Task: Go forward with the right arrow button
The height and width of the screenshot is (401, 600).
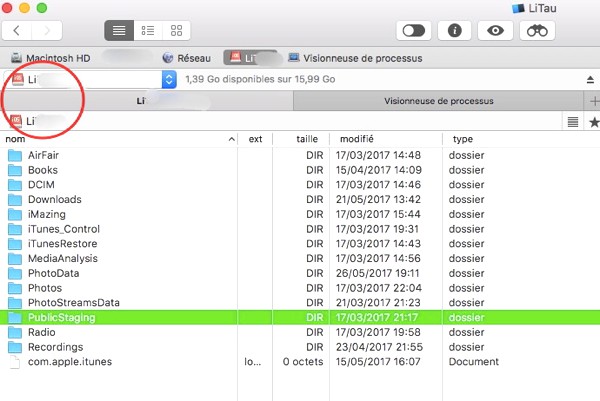Action: pyautogui.click(x=49, y=31)
